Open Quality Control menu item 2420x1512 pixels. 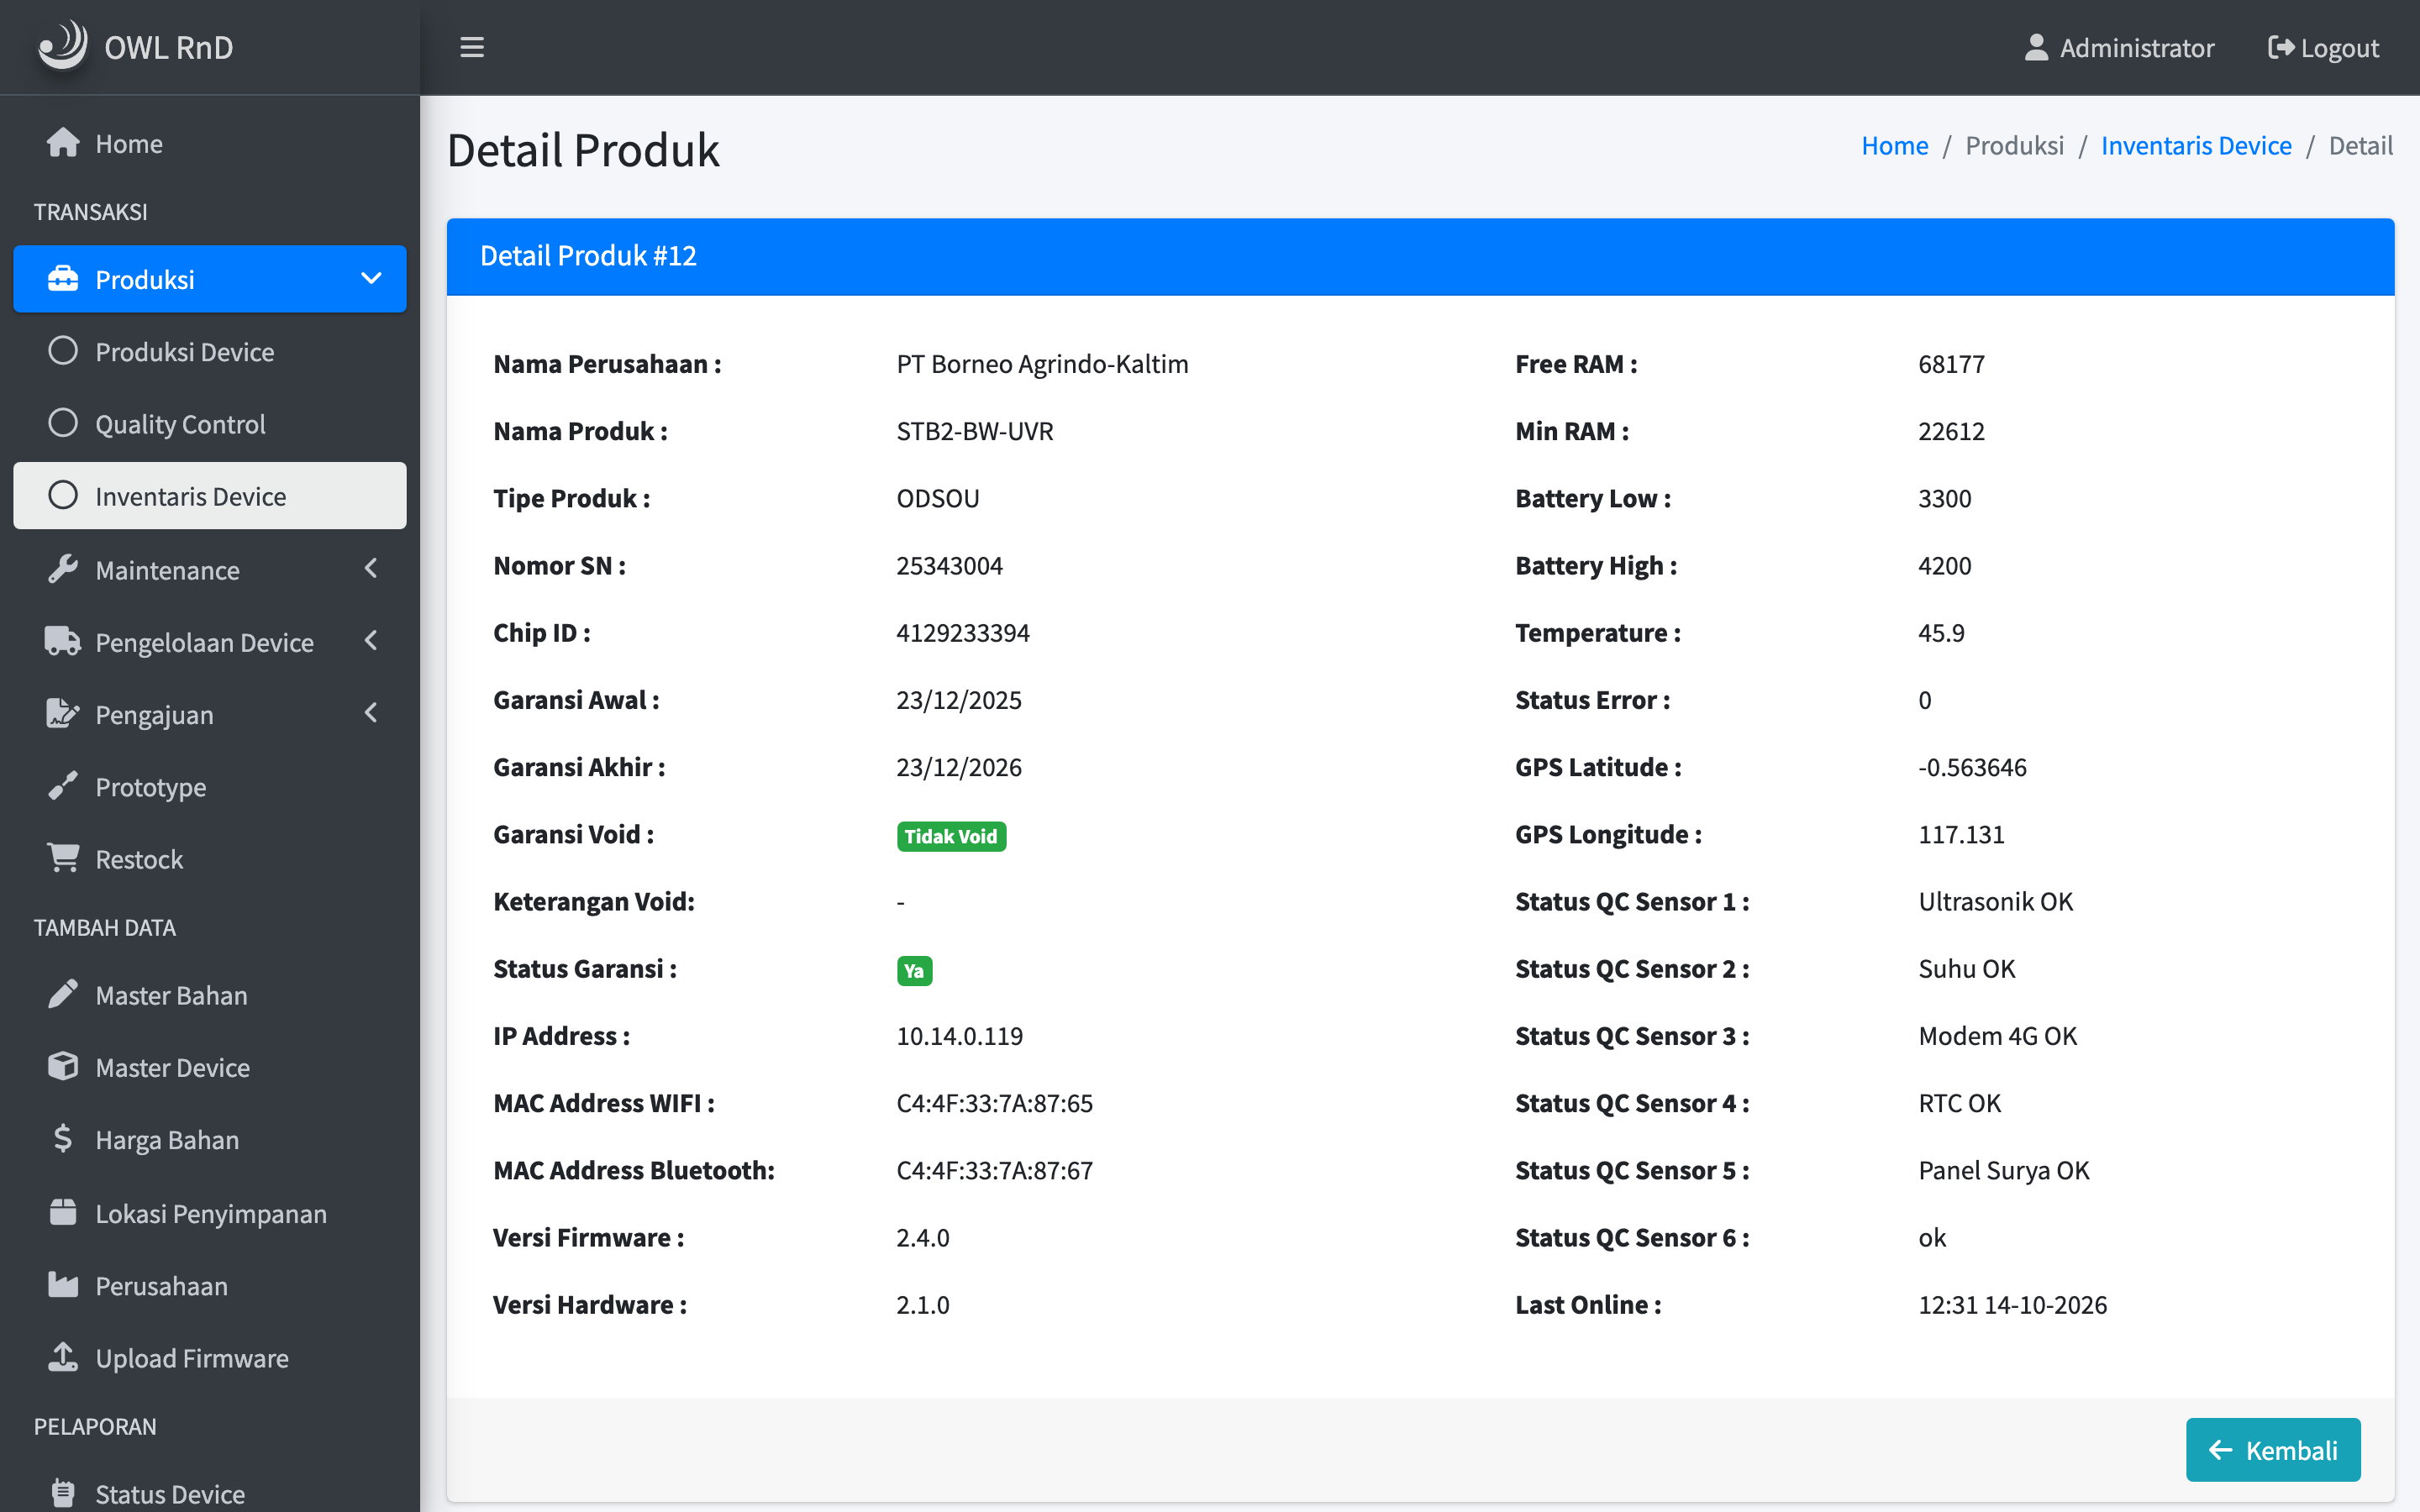click(210, 424)
